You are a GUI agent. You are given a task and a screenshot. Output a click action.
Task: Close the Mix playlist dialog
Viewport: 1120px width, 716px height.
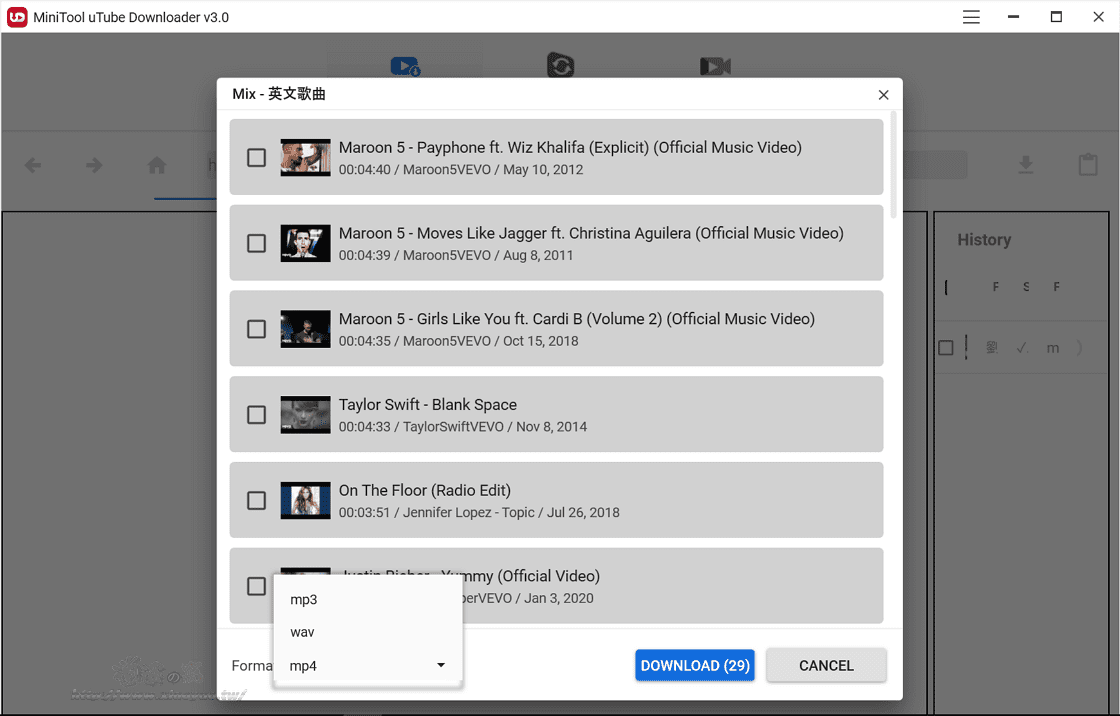coord(884,95)
